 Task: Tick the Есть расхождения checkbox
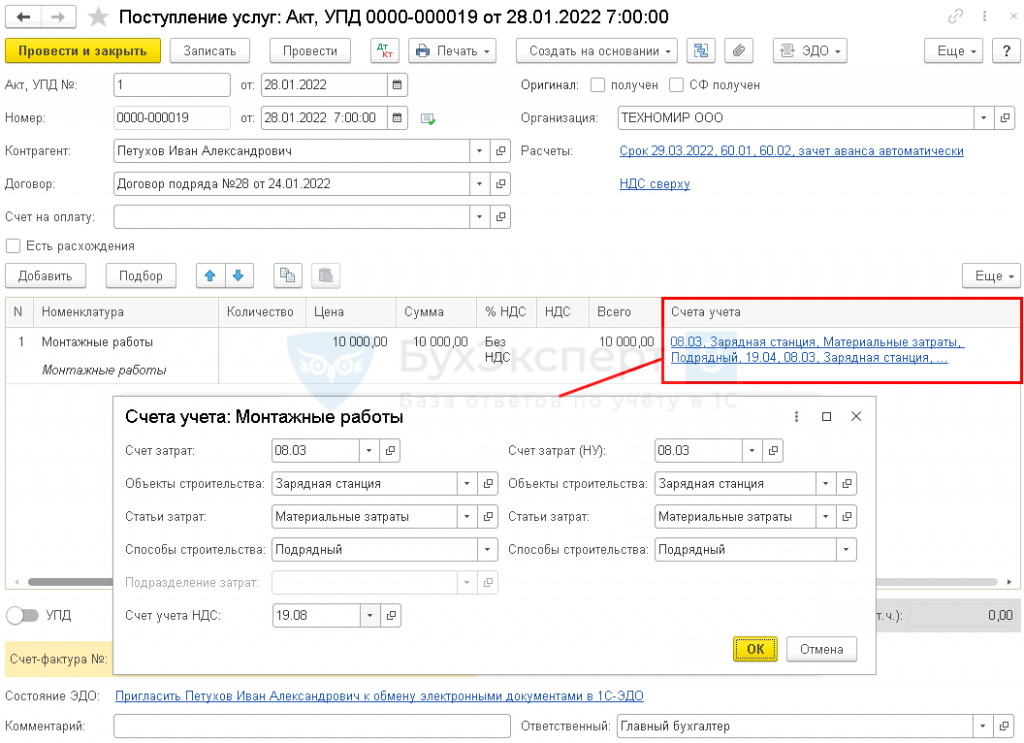[13, 246]
